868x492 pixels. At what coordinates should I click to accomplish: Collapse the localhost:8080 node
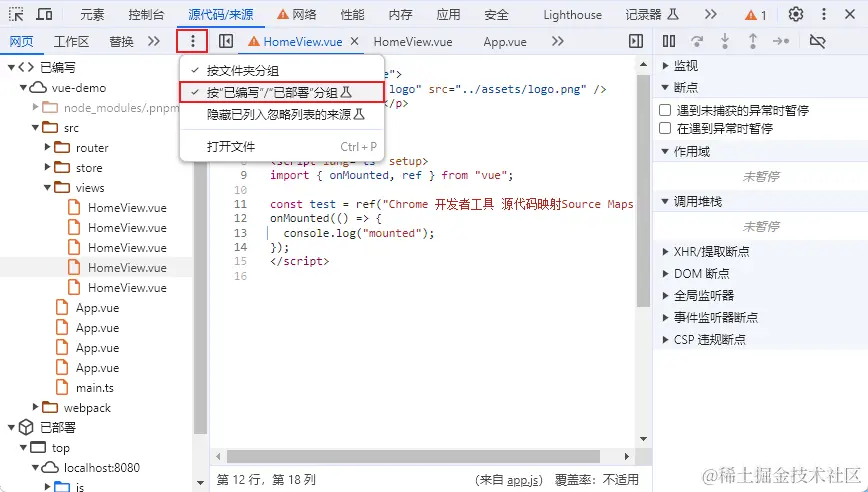35,468
